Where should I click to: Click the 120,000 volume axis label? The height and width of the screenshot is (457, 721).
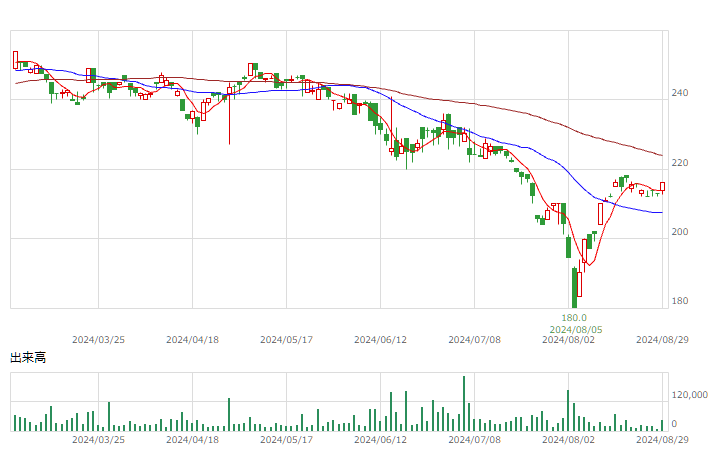tap(689, 395)
